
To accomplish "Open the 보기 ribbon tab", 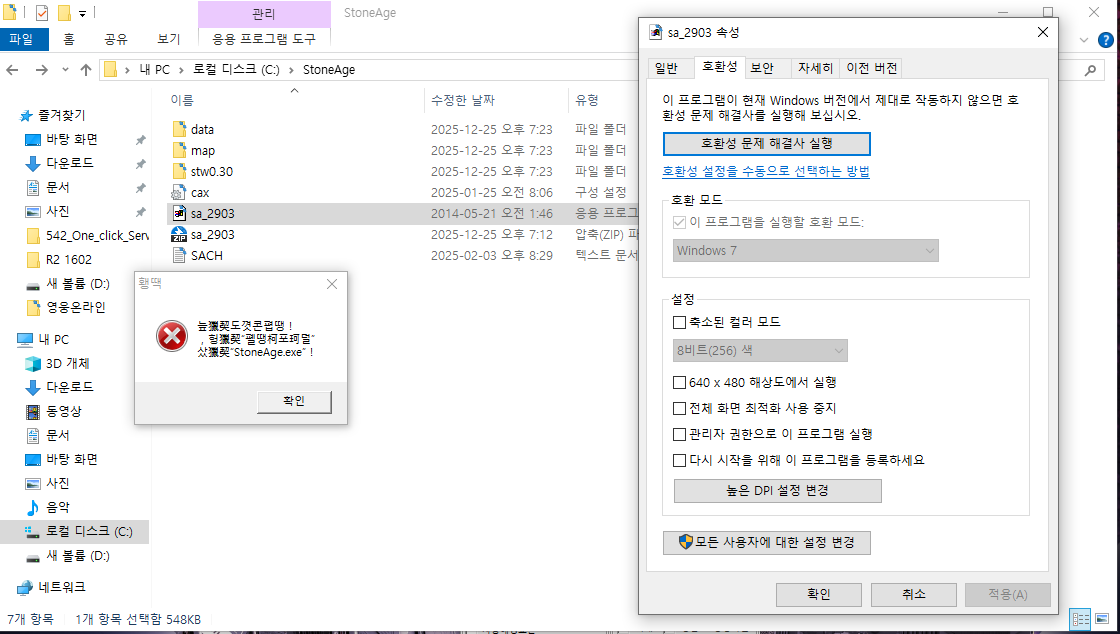I will tap(168, 39).
